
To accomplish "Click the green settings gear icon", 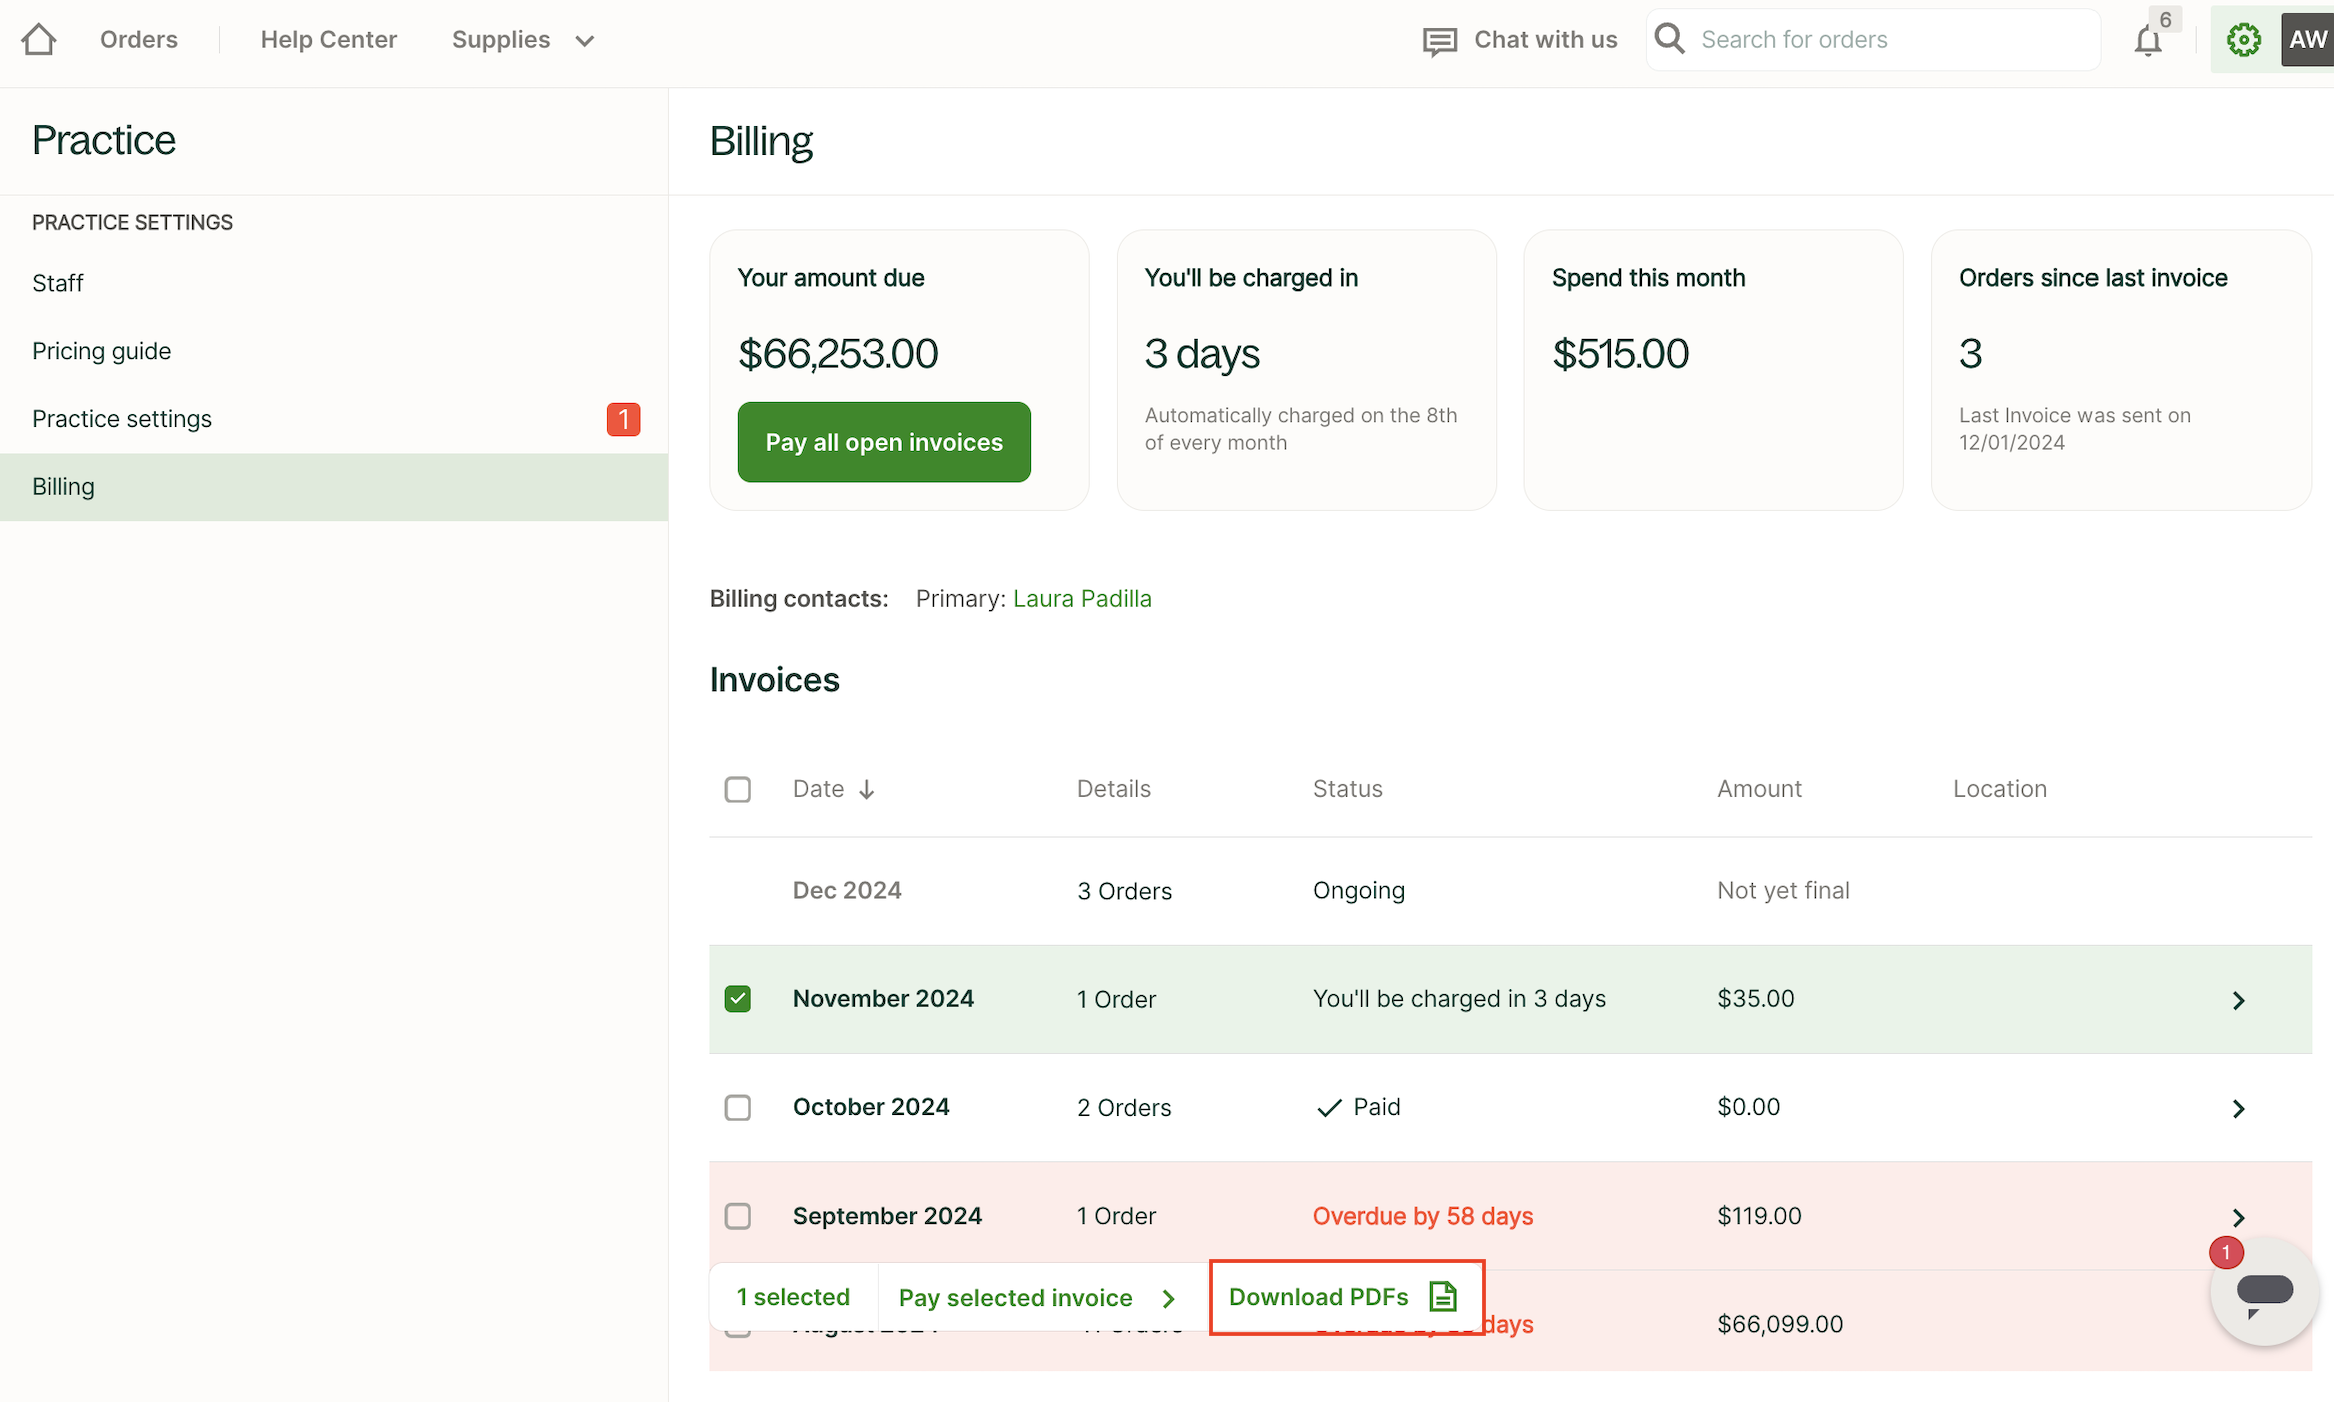I will [2243, 40].
